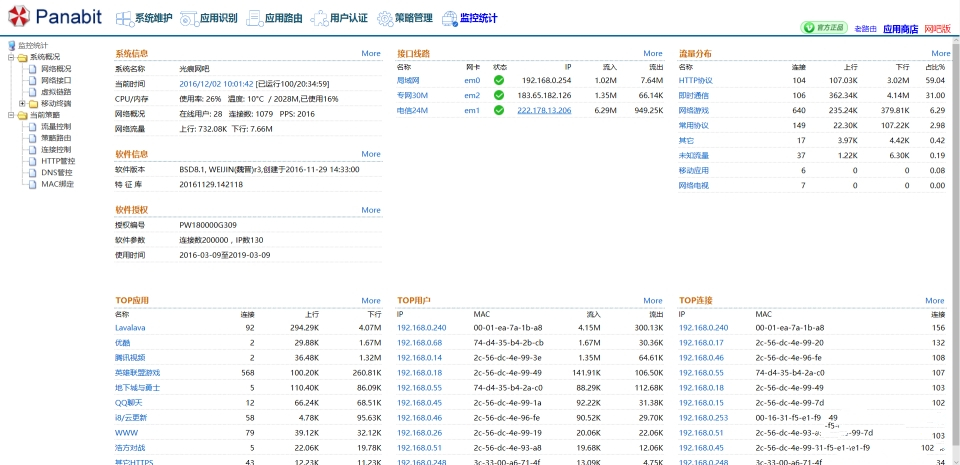Open HTTP协议 in 流量分布 list
The image size is (960, 465).
click(695, 80)
